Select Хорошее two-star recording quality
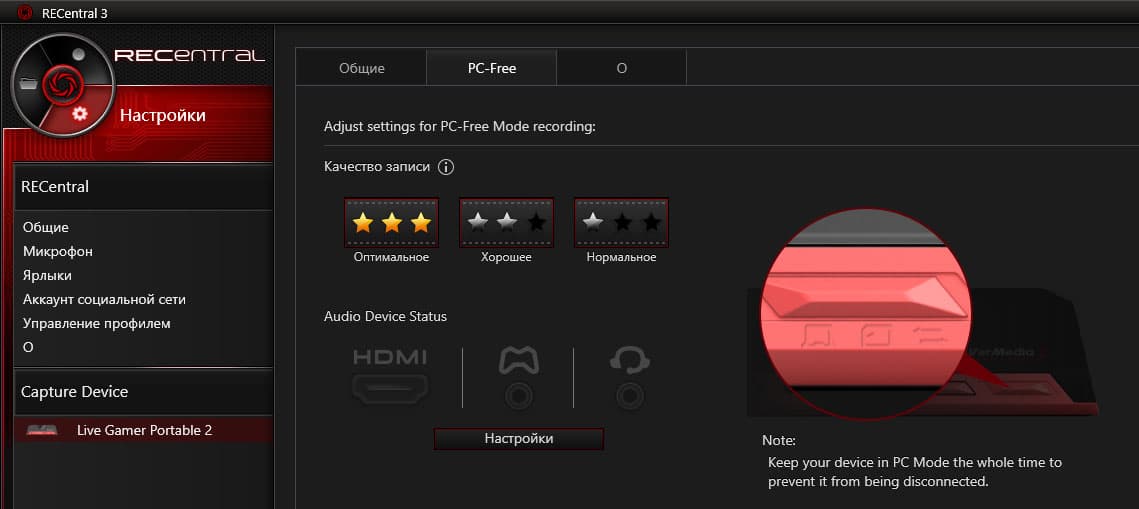The height and width of the screenshot is (509, 1139). click(x=506, y=222)
